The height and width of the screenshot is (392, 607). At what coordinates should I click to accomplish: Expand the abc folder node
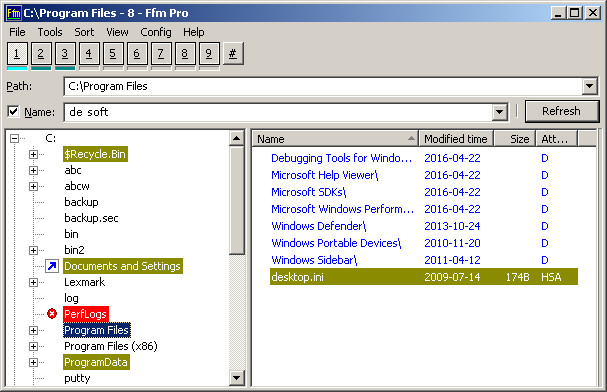pyautogui.click(x=33, y=170)
